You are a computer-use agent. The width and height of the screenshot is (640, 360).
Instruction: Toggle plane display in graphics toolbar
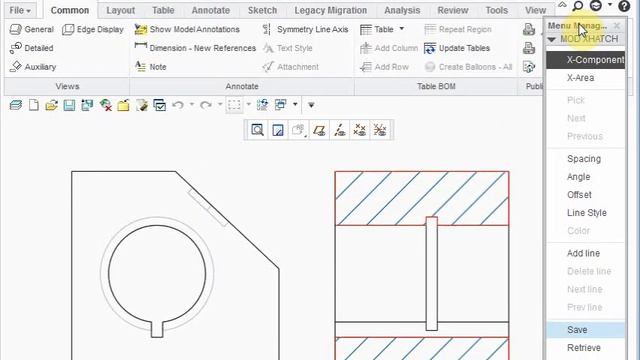(319, 130)
